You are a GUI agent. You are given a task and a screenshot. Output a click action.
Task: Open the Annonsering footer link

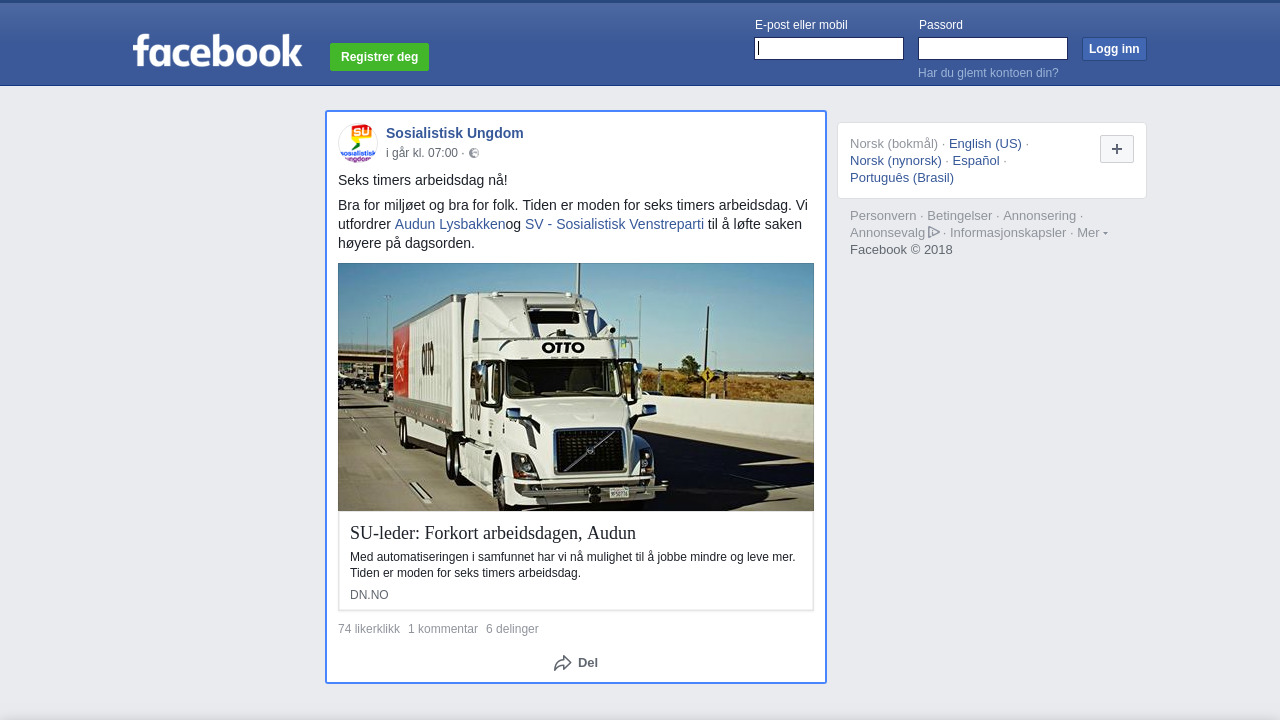coord(1040,215)
